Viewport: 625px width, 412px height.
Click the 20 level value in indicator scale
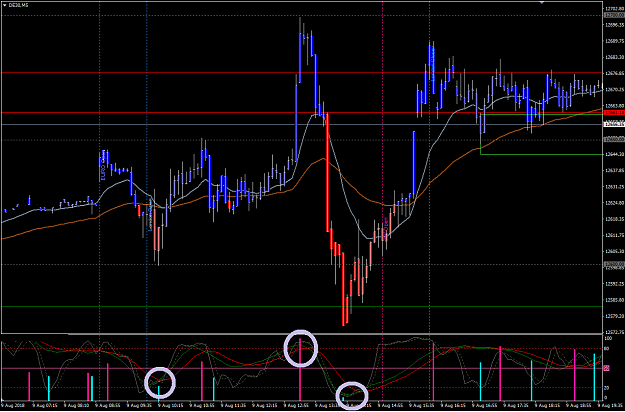pos(607,388)
